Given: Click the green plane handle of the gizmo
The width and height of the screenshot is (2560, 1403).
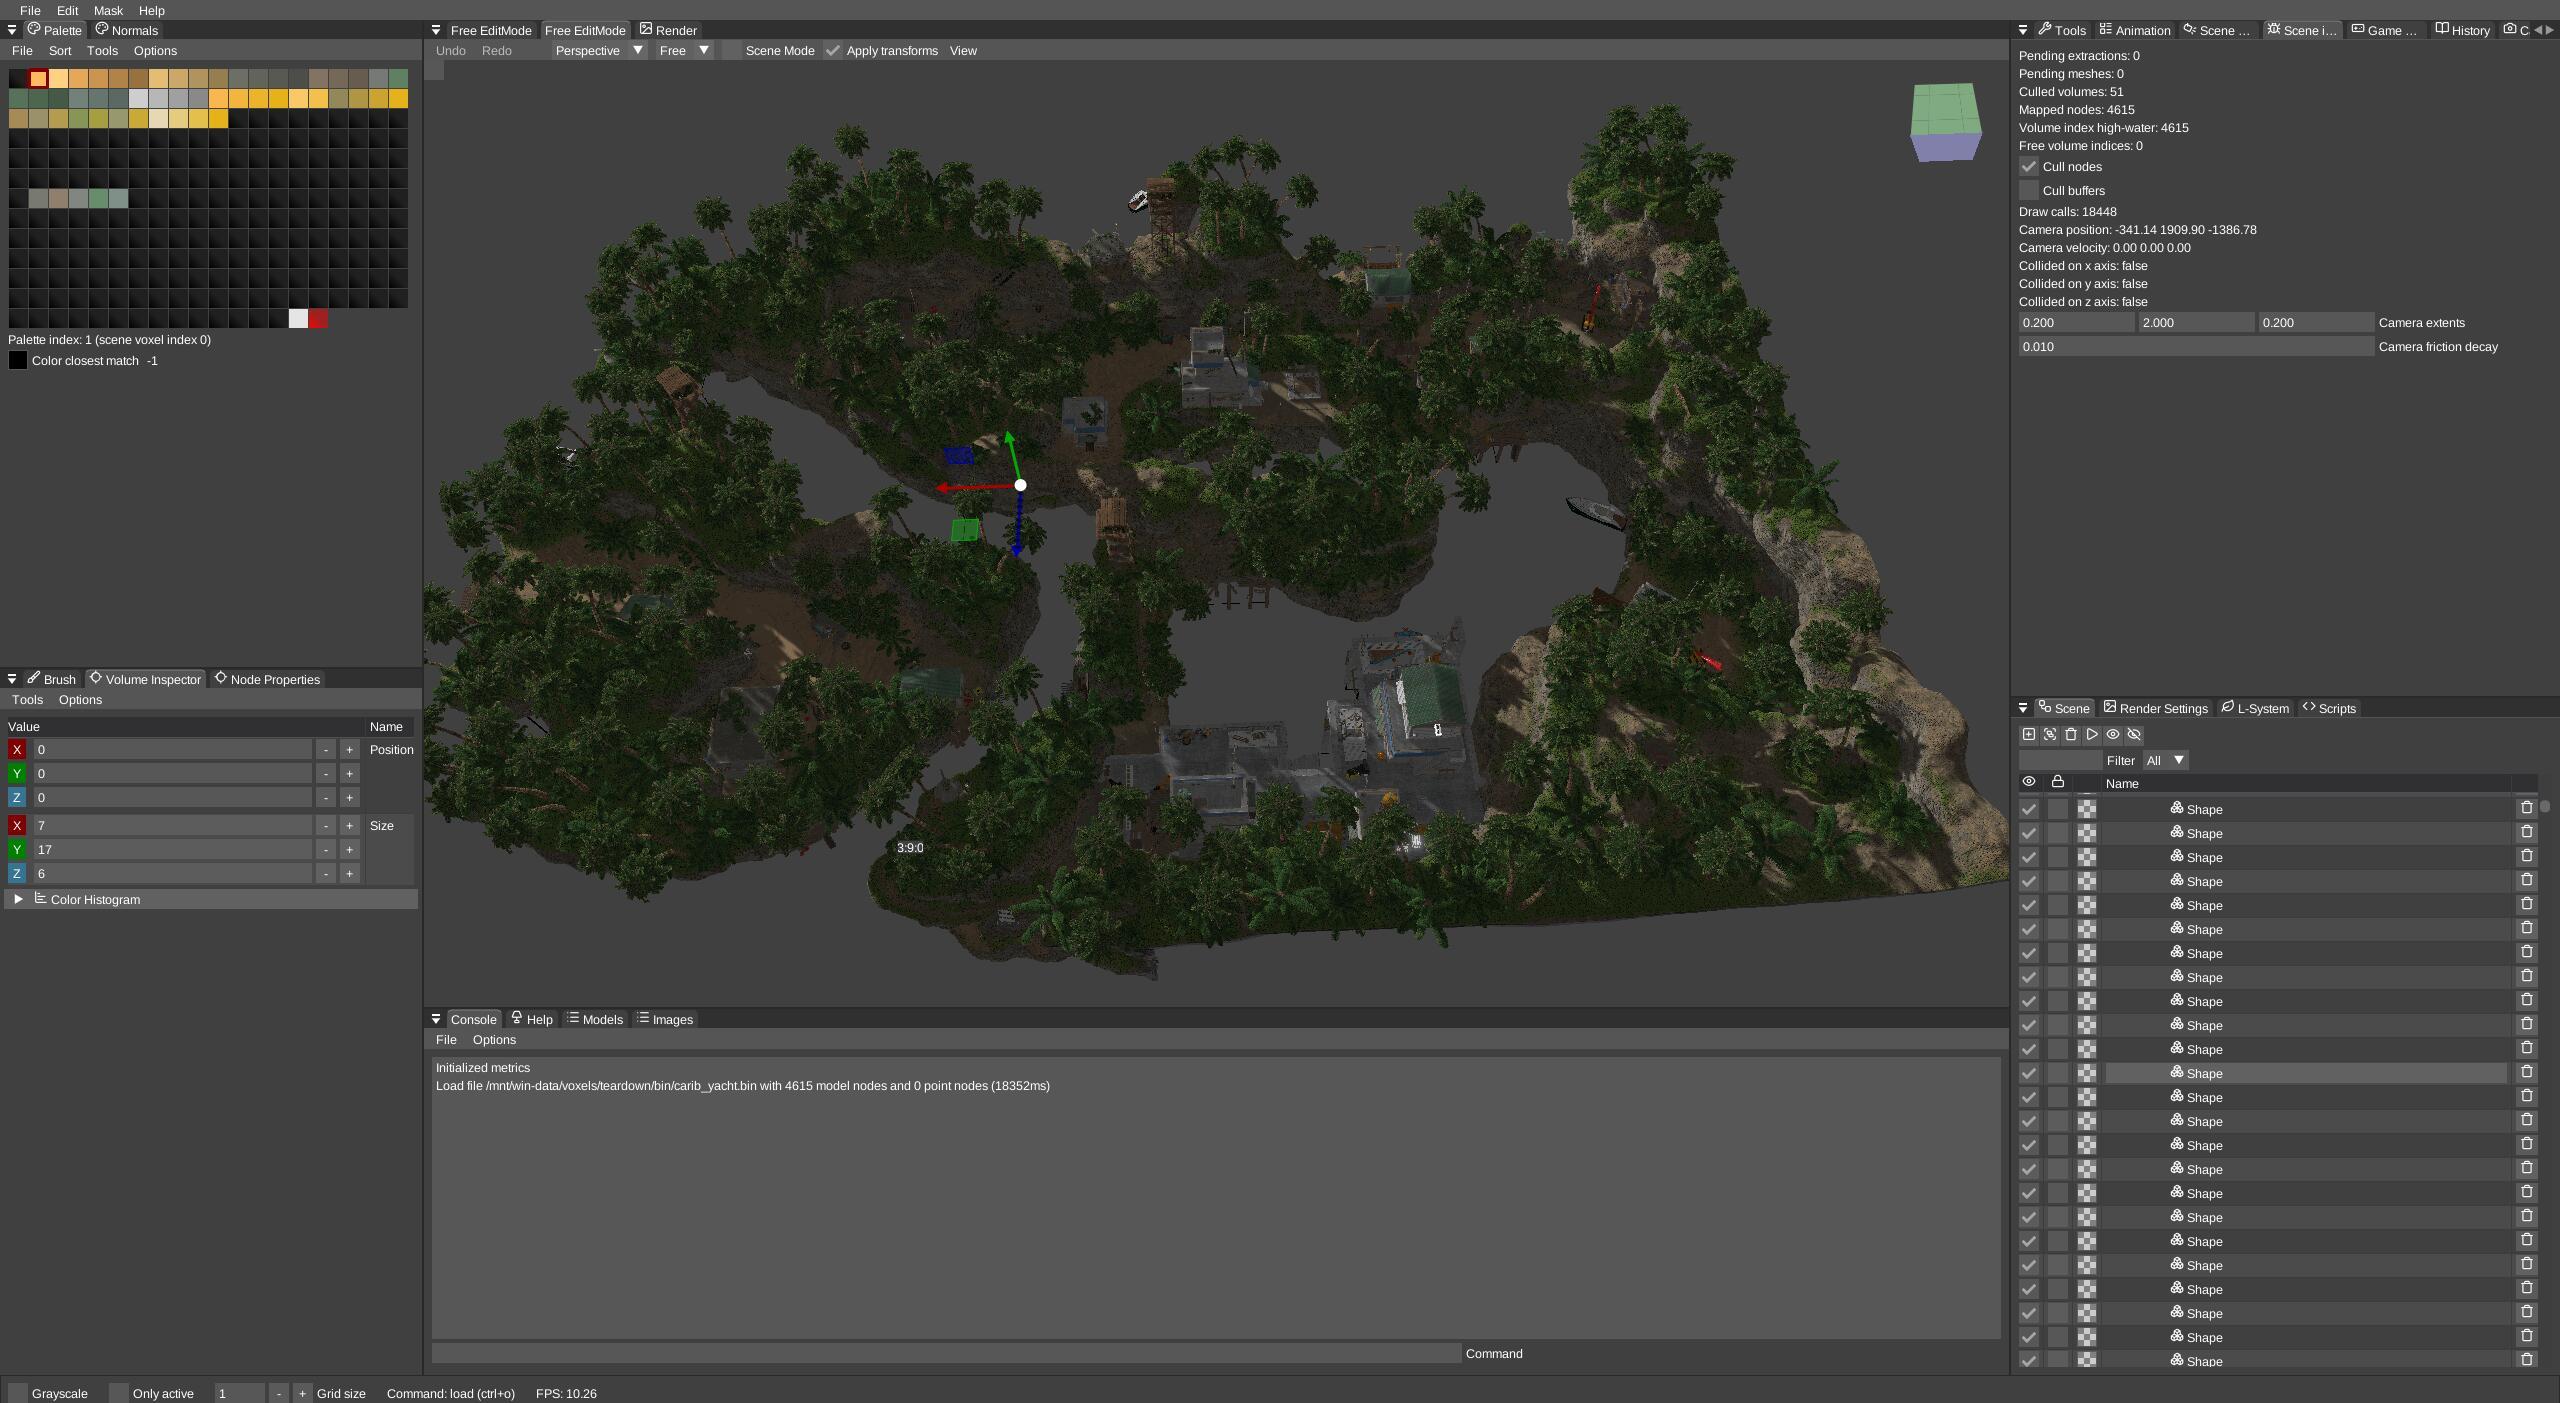Looking at the screenshot, I should [x=965, y=530].
